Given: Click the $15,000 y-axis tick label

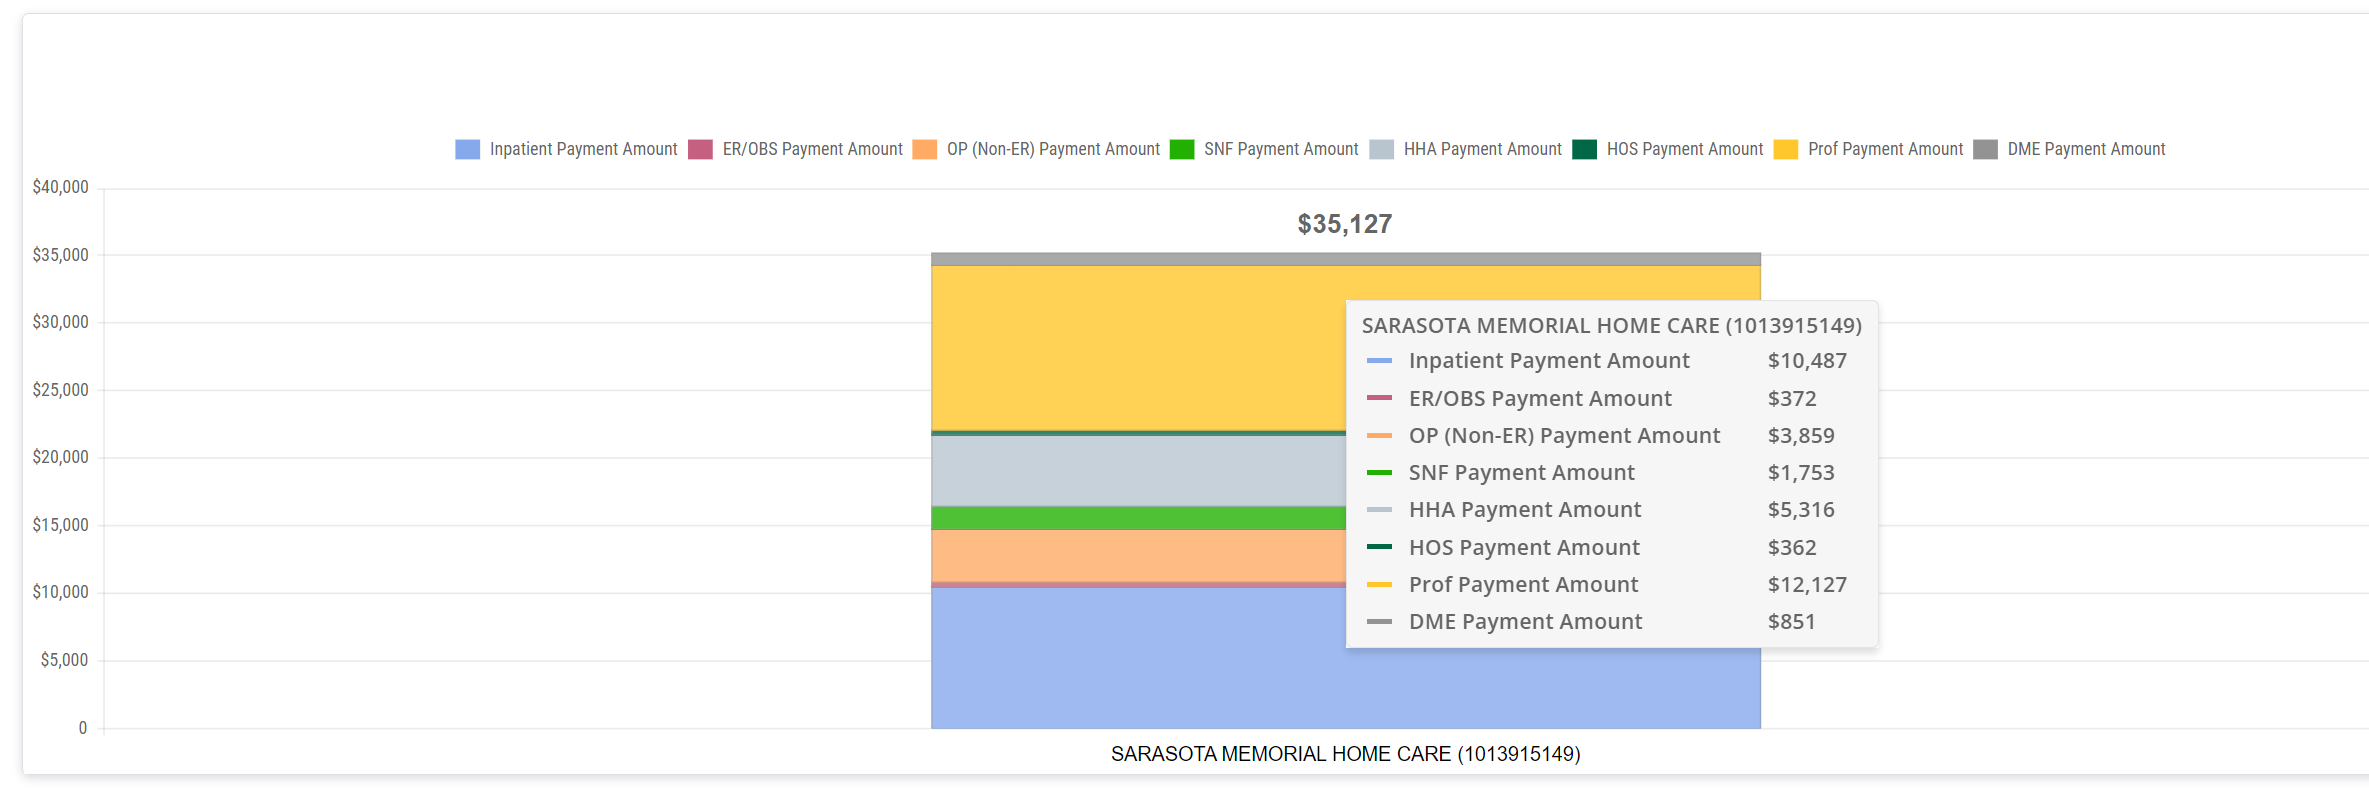Looking at the screenshot, I should [x=60, y=525].
